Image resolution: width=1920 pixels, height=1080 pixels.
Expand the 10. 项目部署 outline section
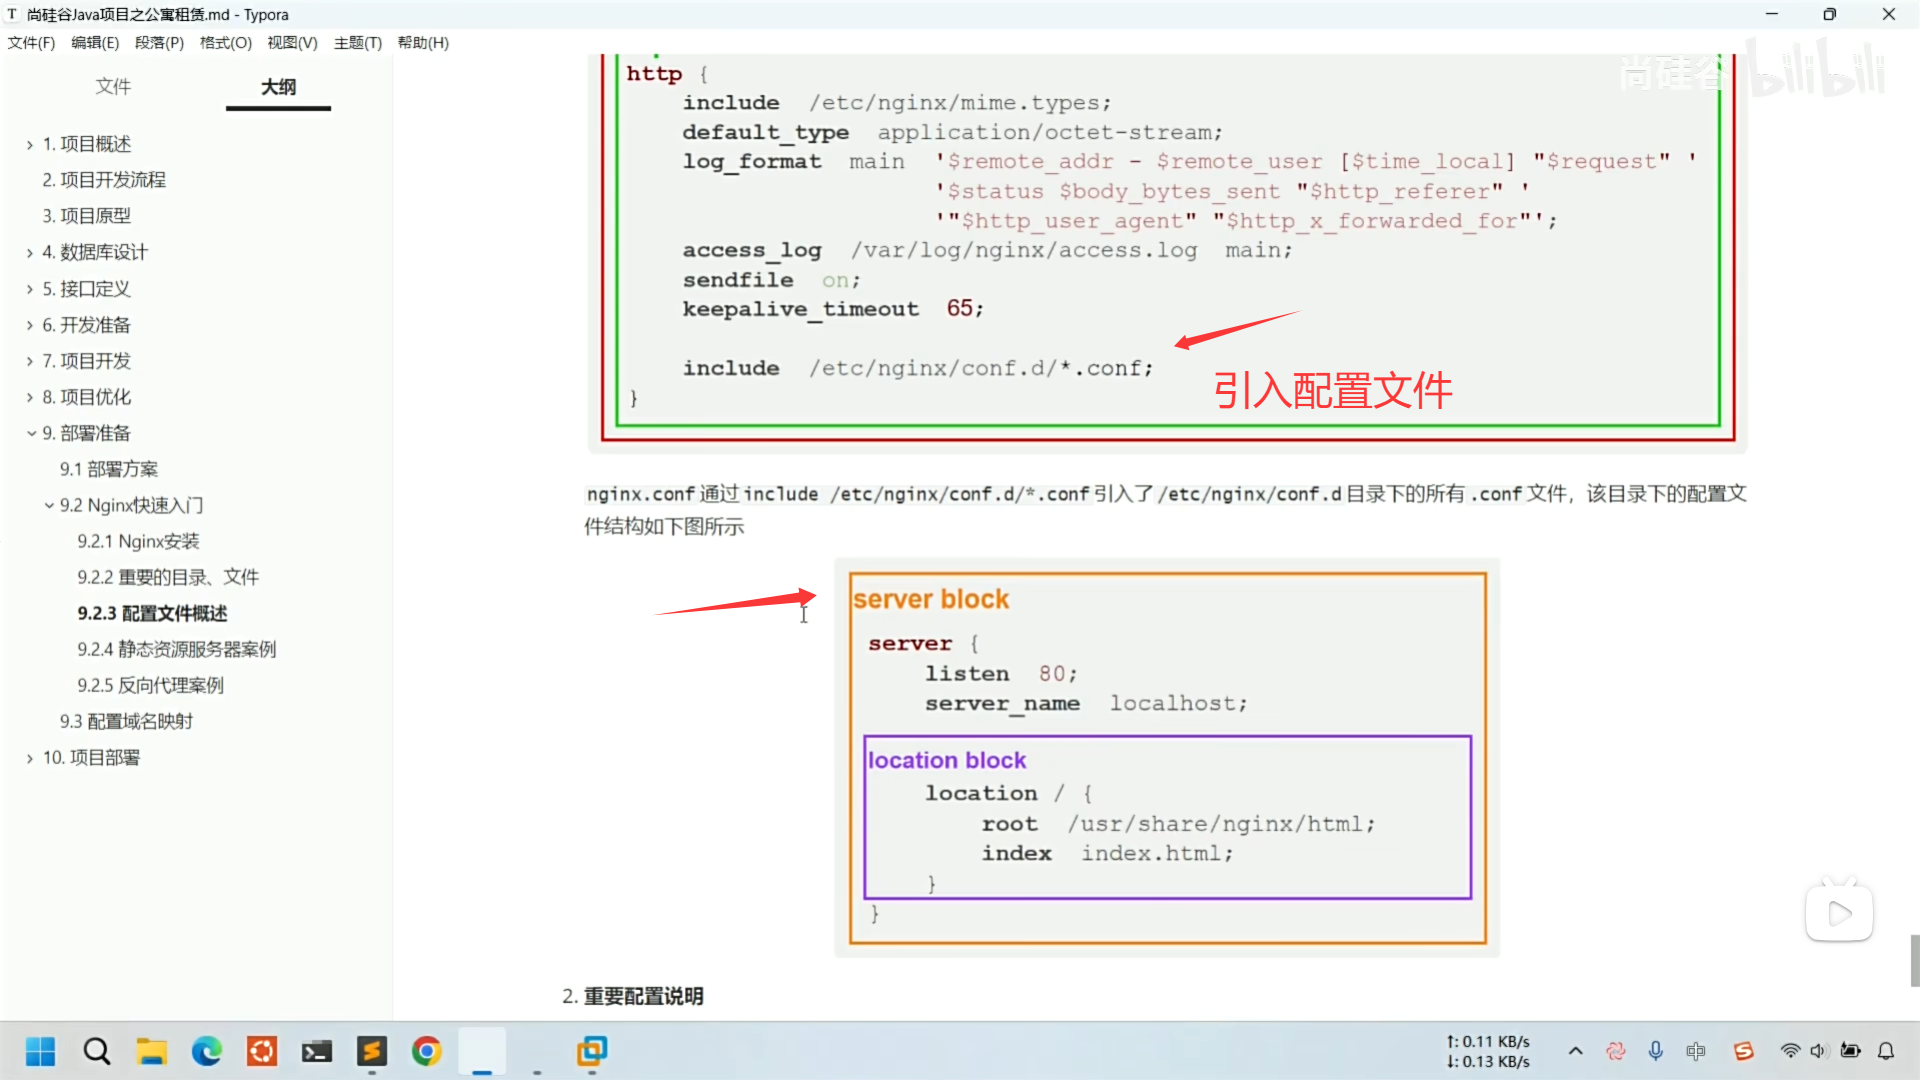click(x=30, y=758)
